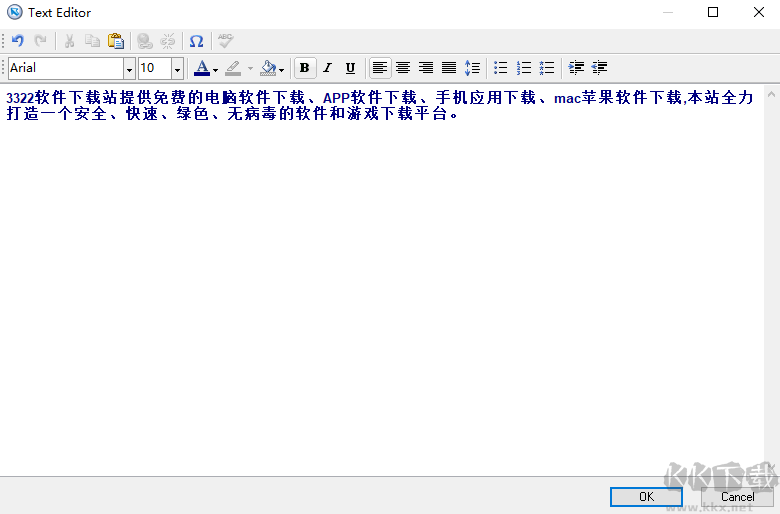The width and height of the screenshot is (780, 514).
Task: Apply bulleted list
Action: (501, 68)
